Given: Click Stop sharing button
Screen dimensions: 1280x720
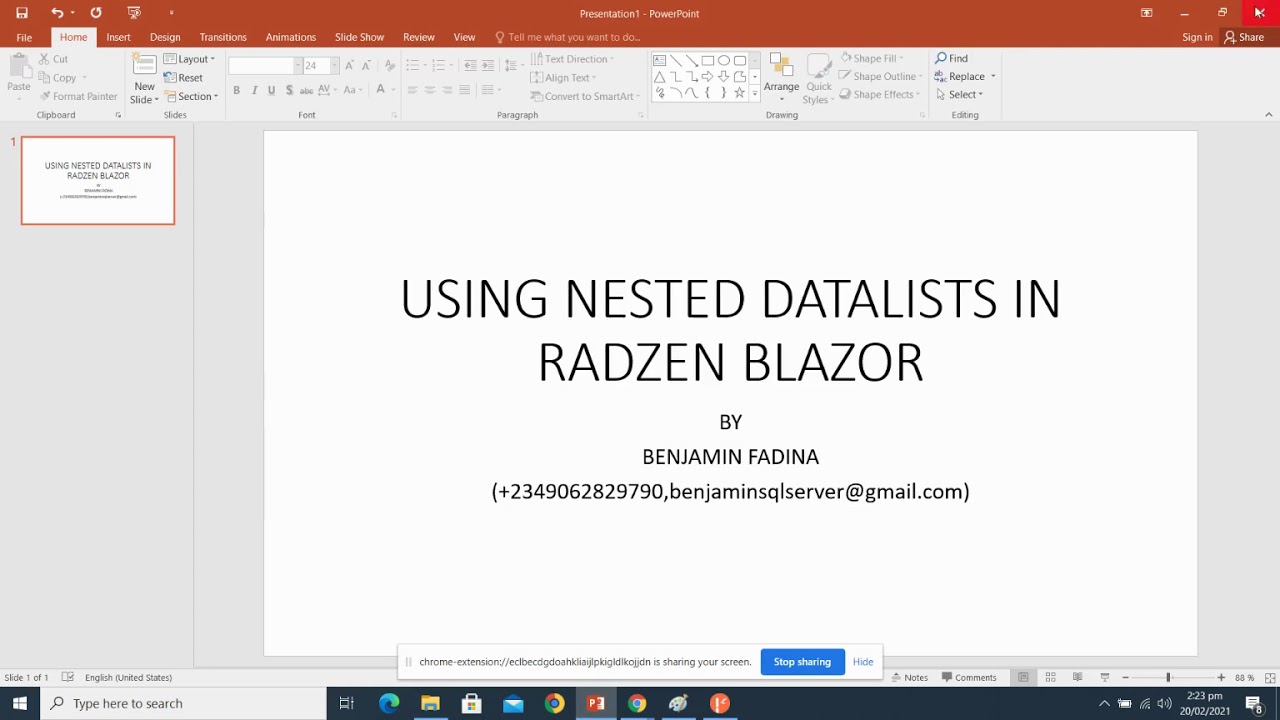Looking at the screenshot, I should (x=802, y=662).
